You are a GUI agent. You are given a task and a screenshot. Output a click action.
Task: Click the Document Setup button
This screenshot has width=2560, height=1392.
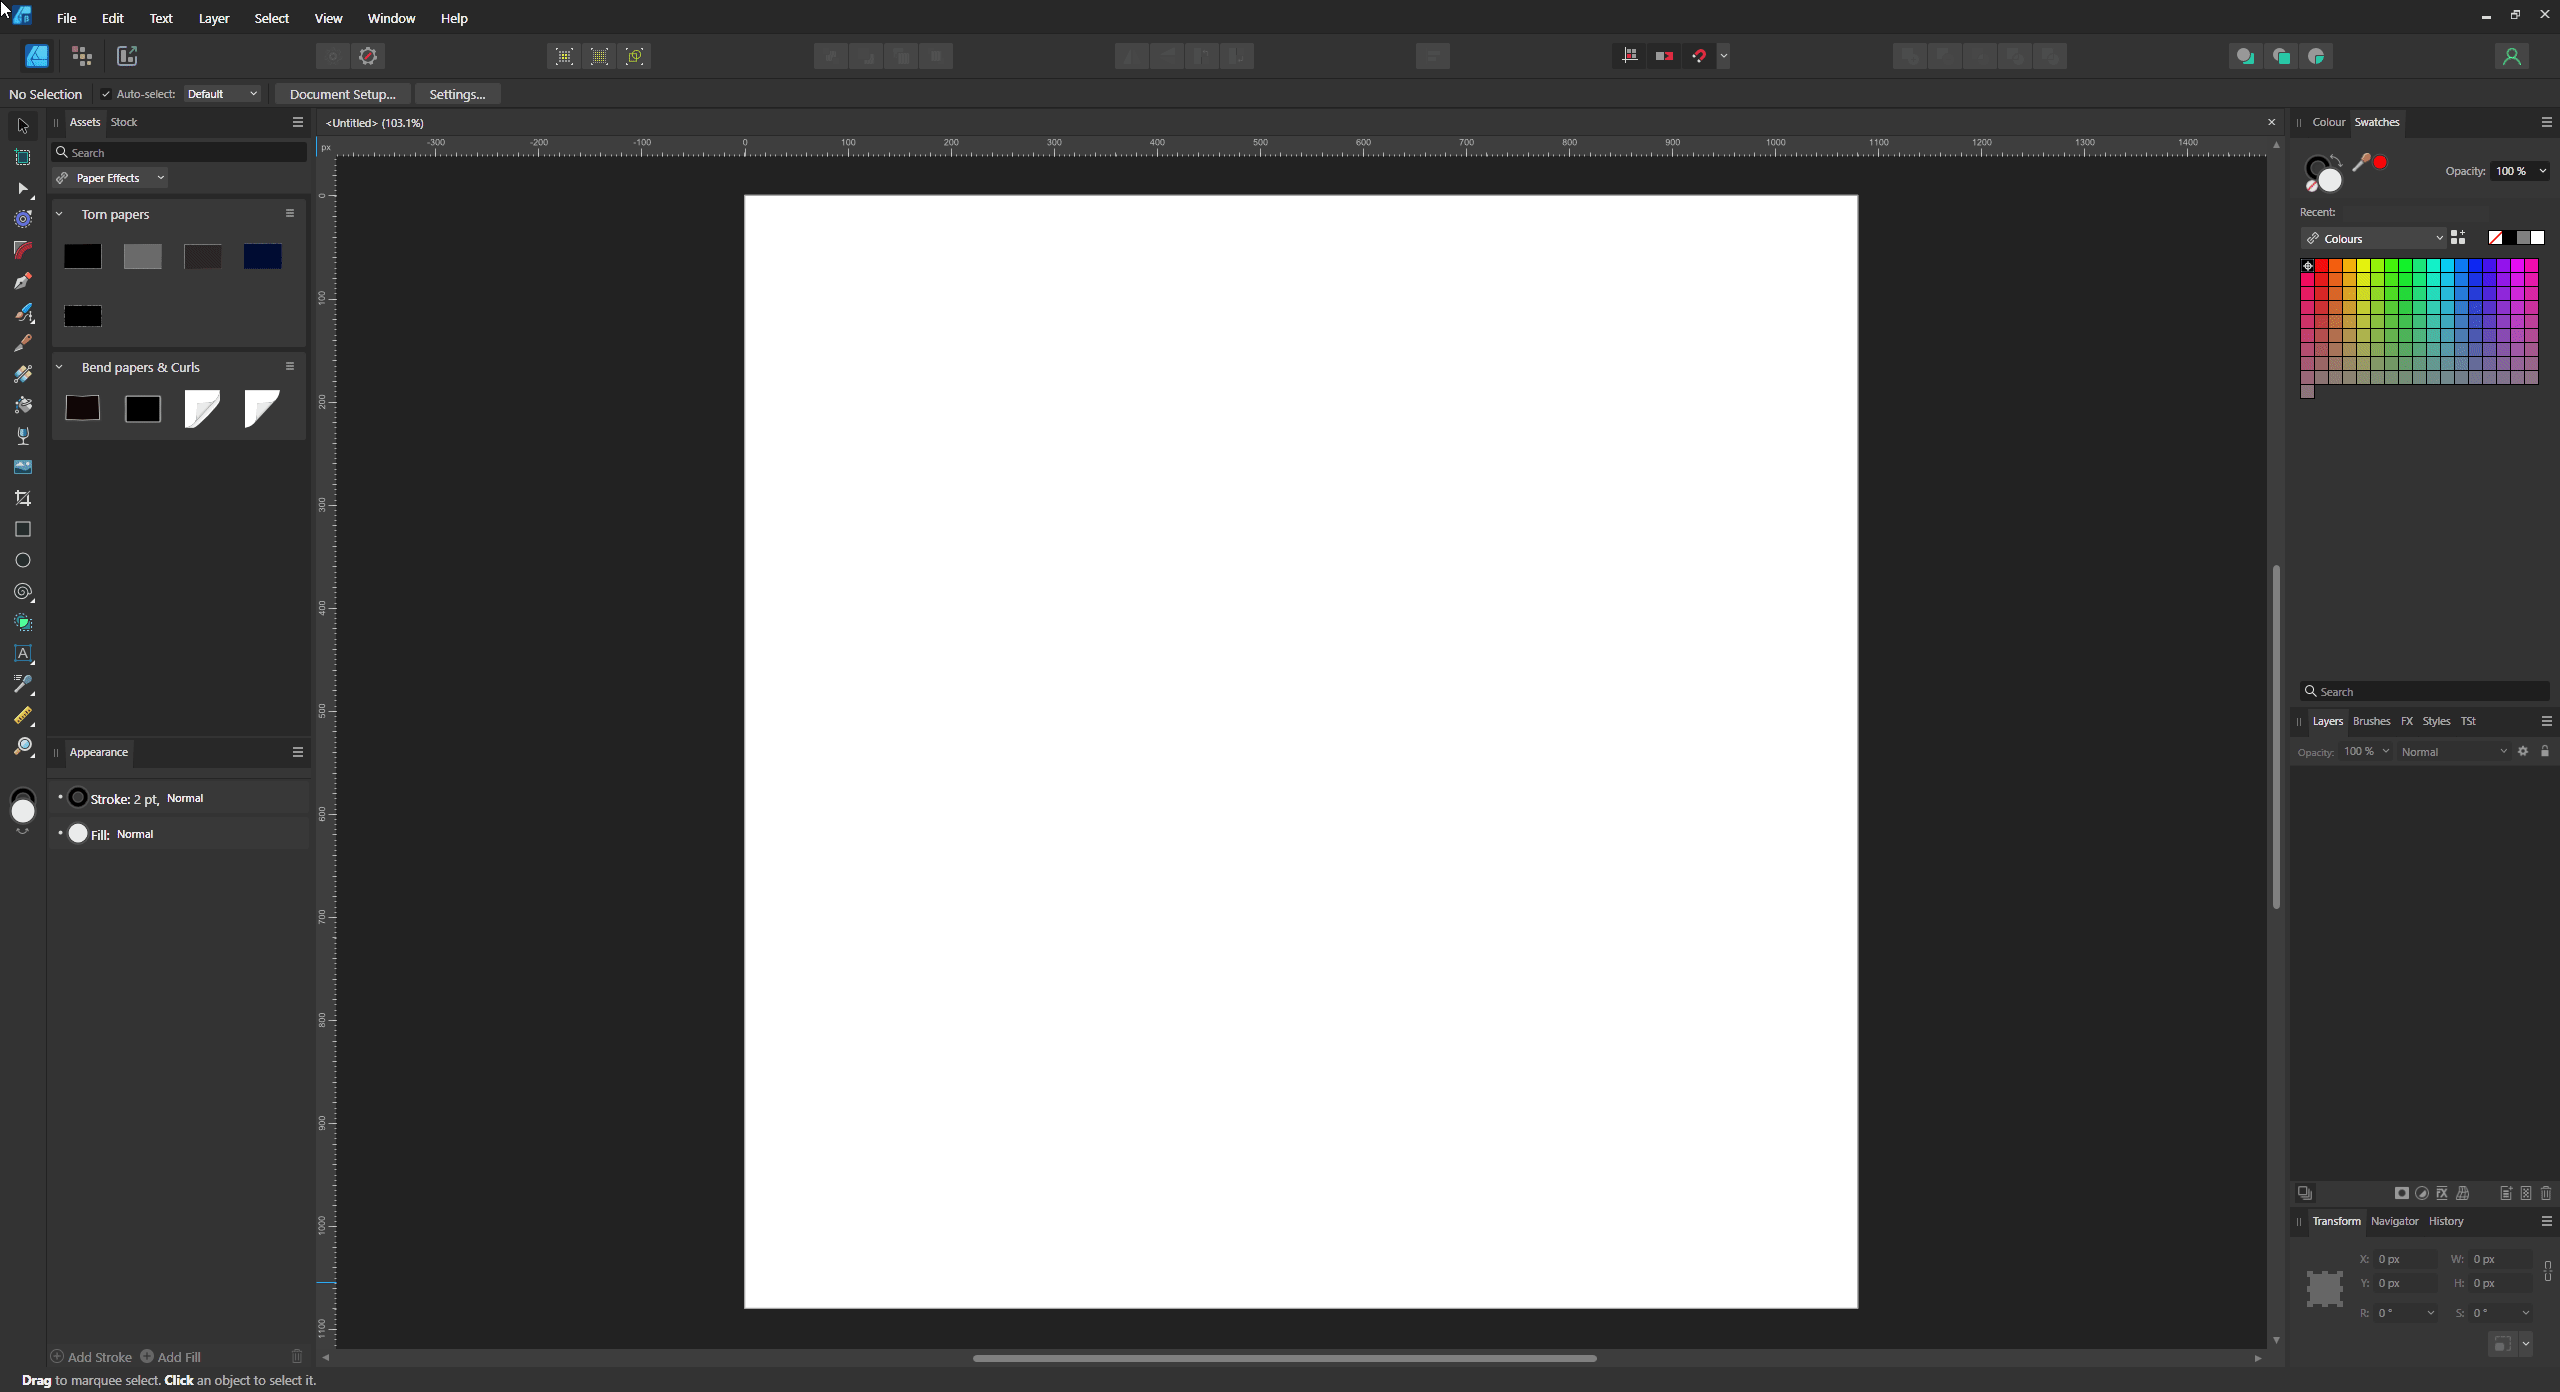point(342,94)
